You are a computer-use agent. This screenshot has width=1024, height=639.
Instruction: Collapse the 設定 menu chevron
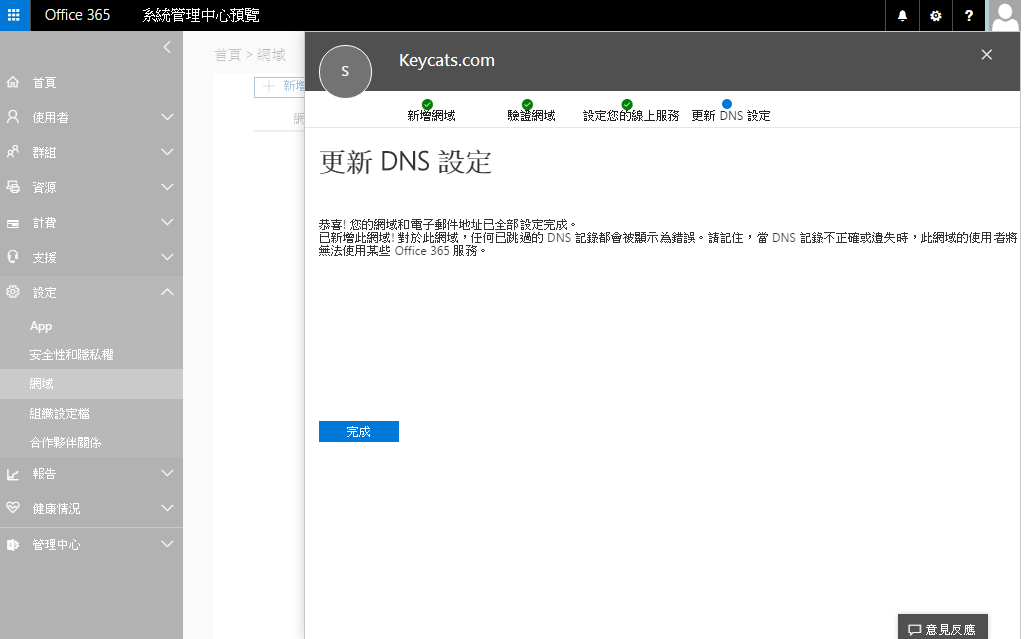pos(167,291)
